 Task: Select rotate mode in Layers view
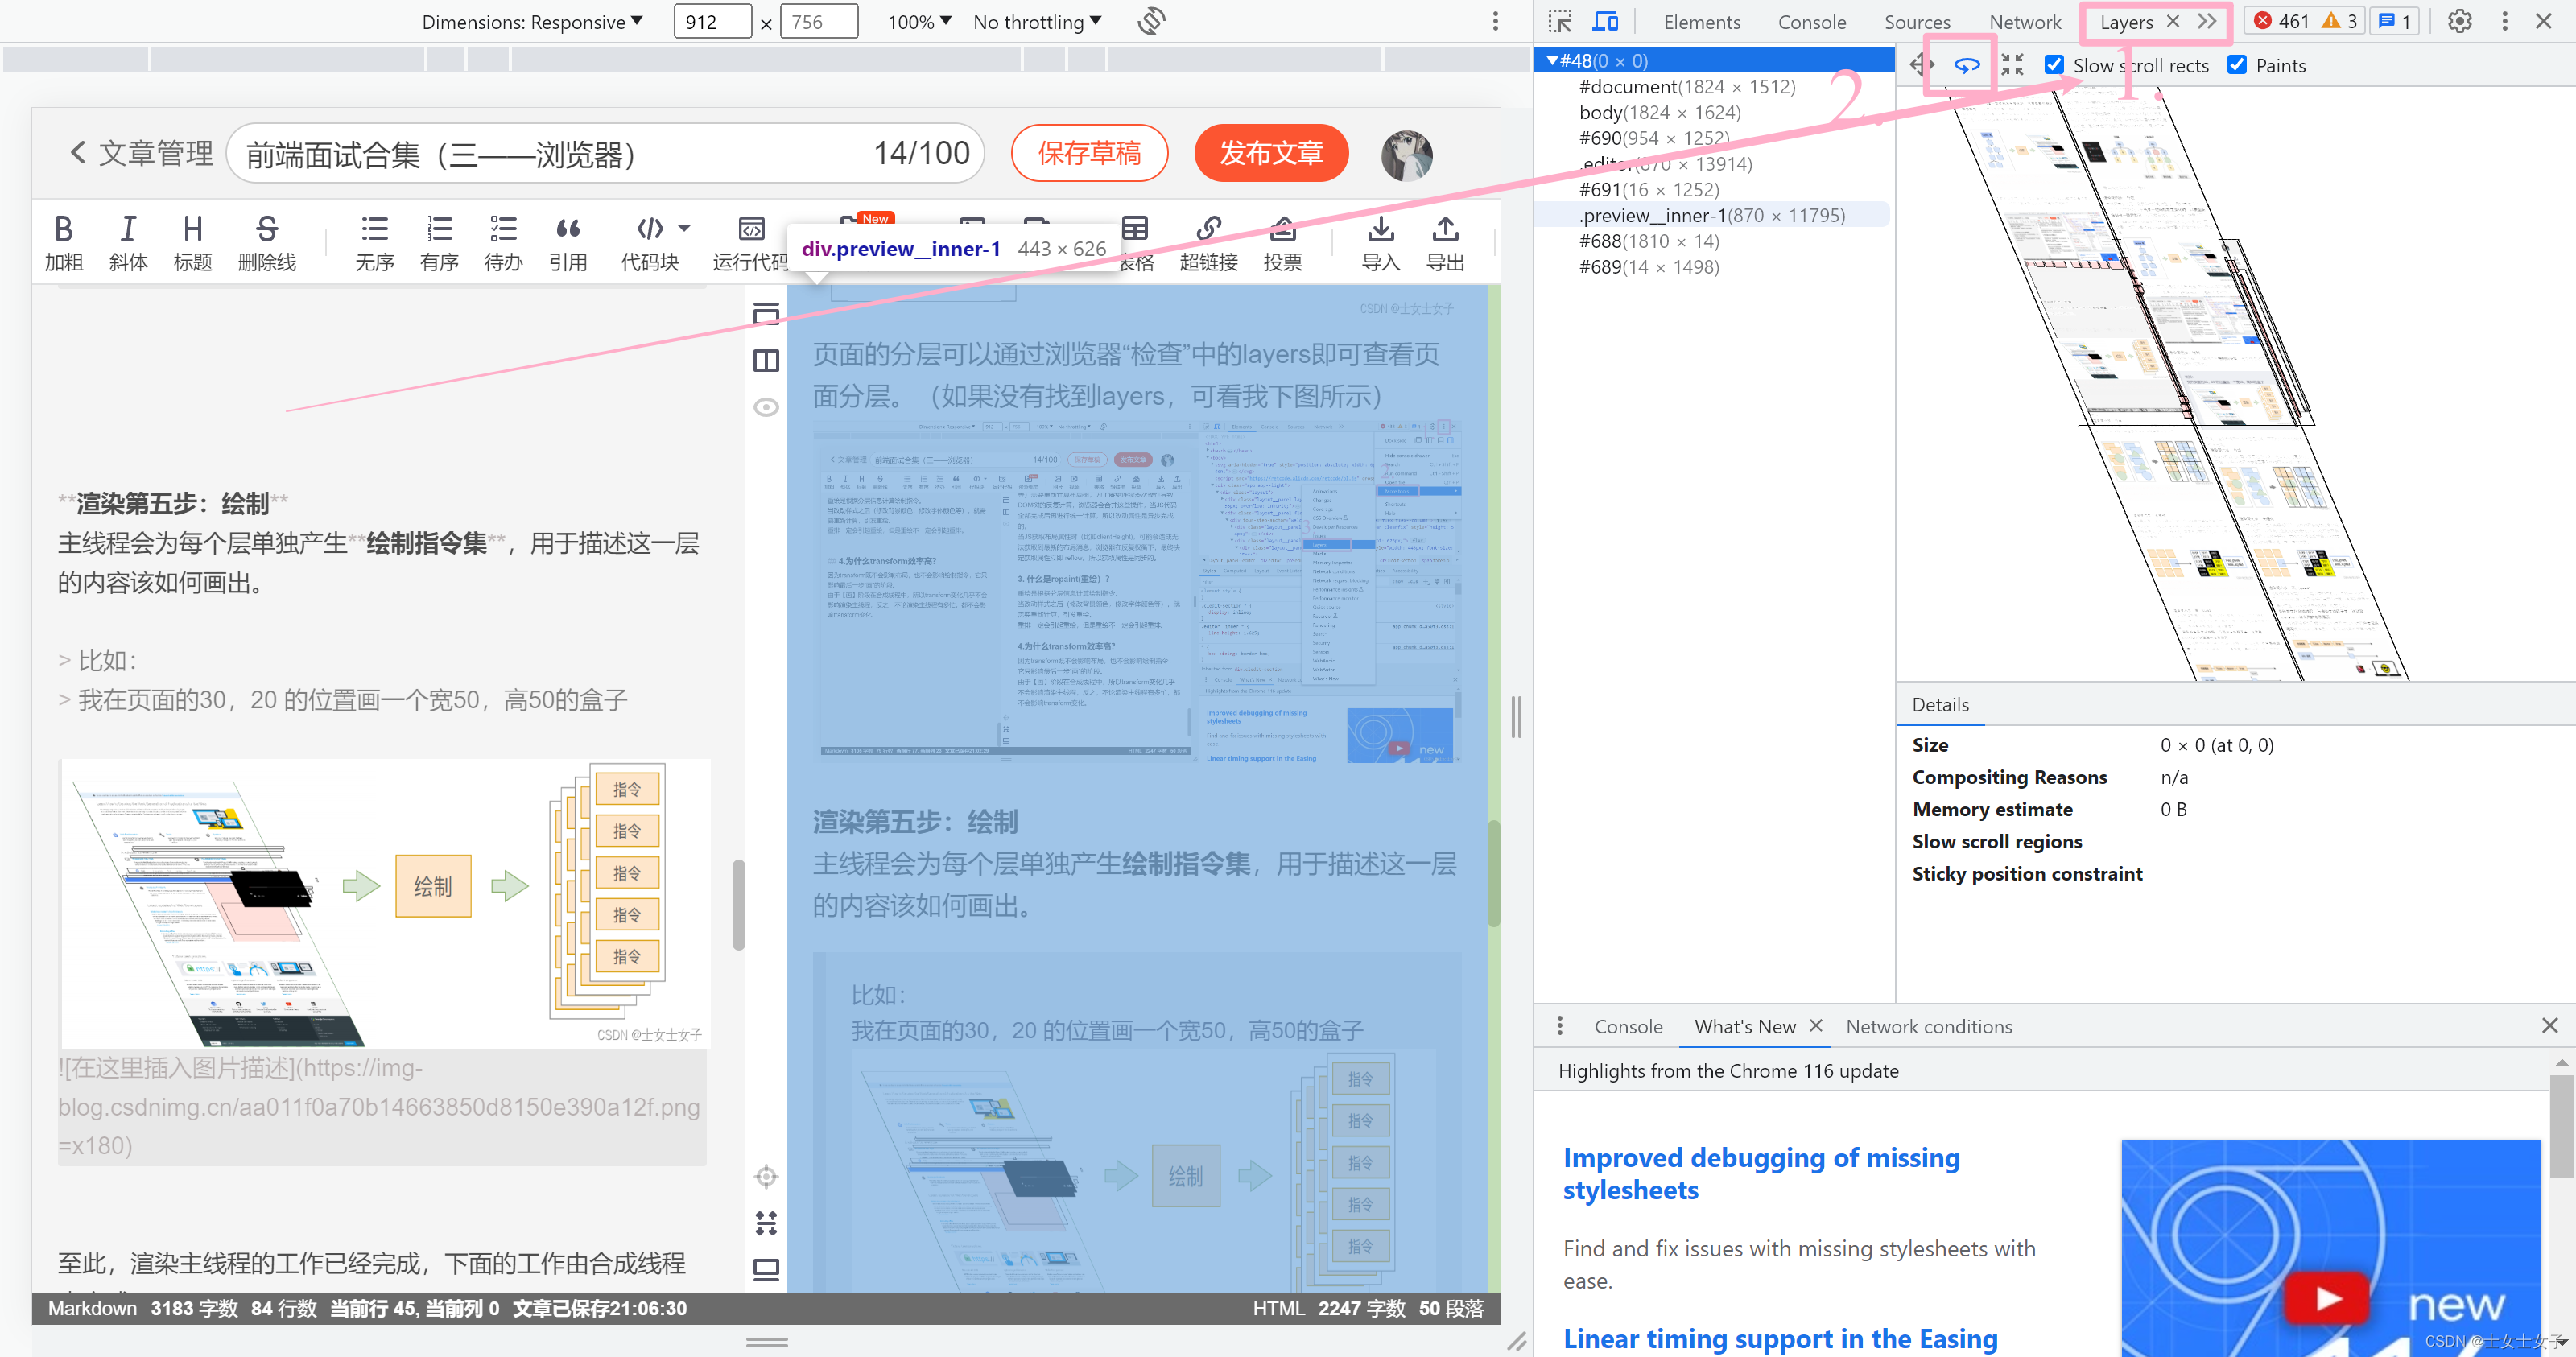(1966, 65)
